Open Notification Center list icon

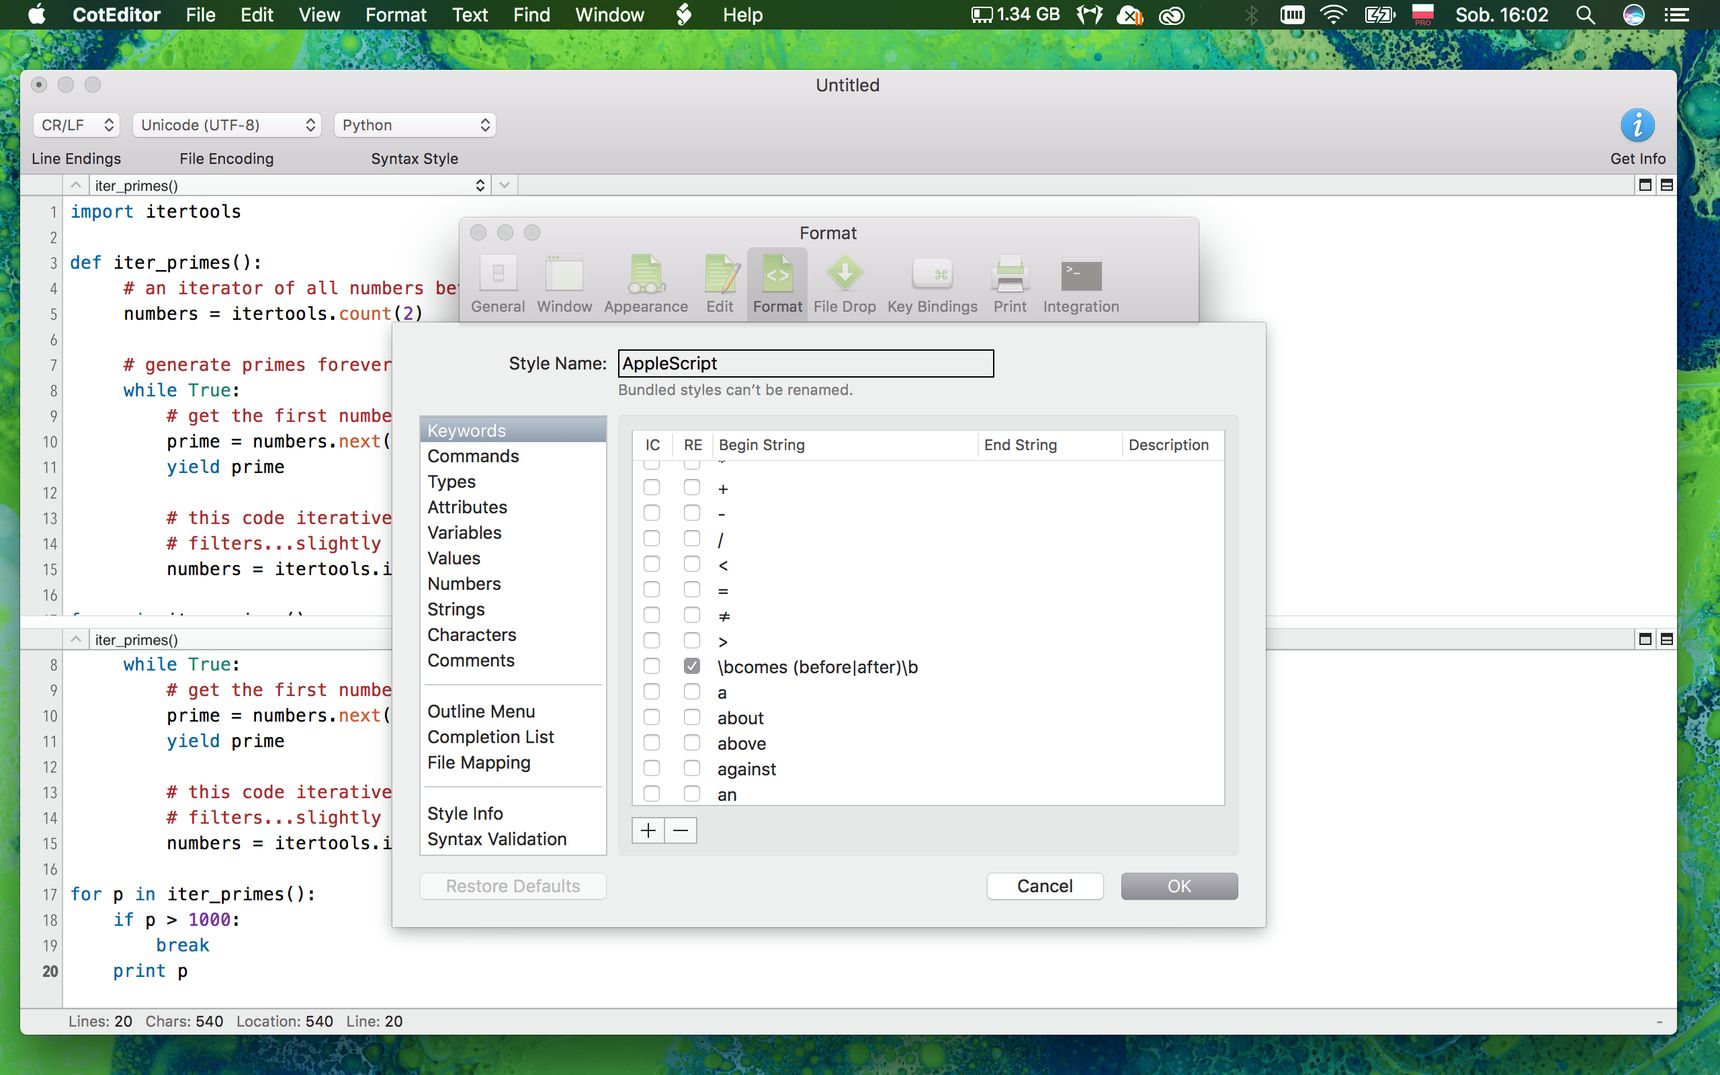1677,15
